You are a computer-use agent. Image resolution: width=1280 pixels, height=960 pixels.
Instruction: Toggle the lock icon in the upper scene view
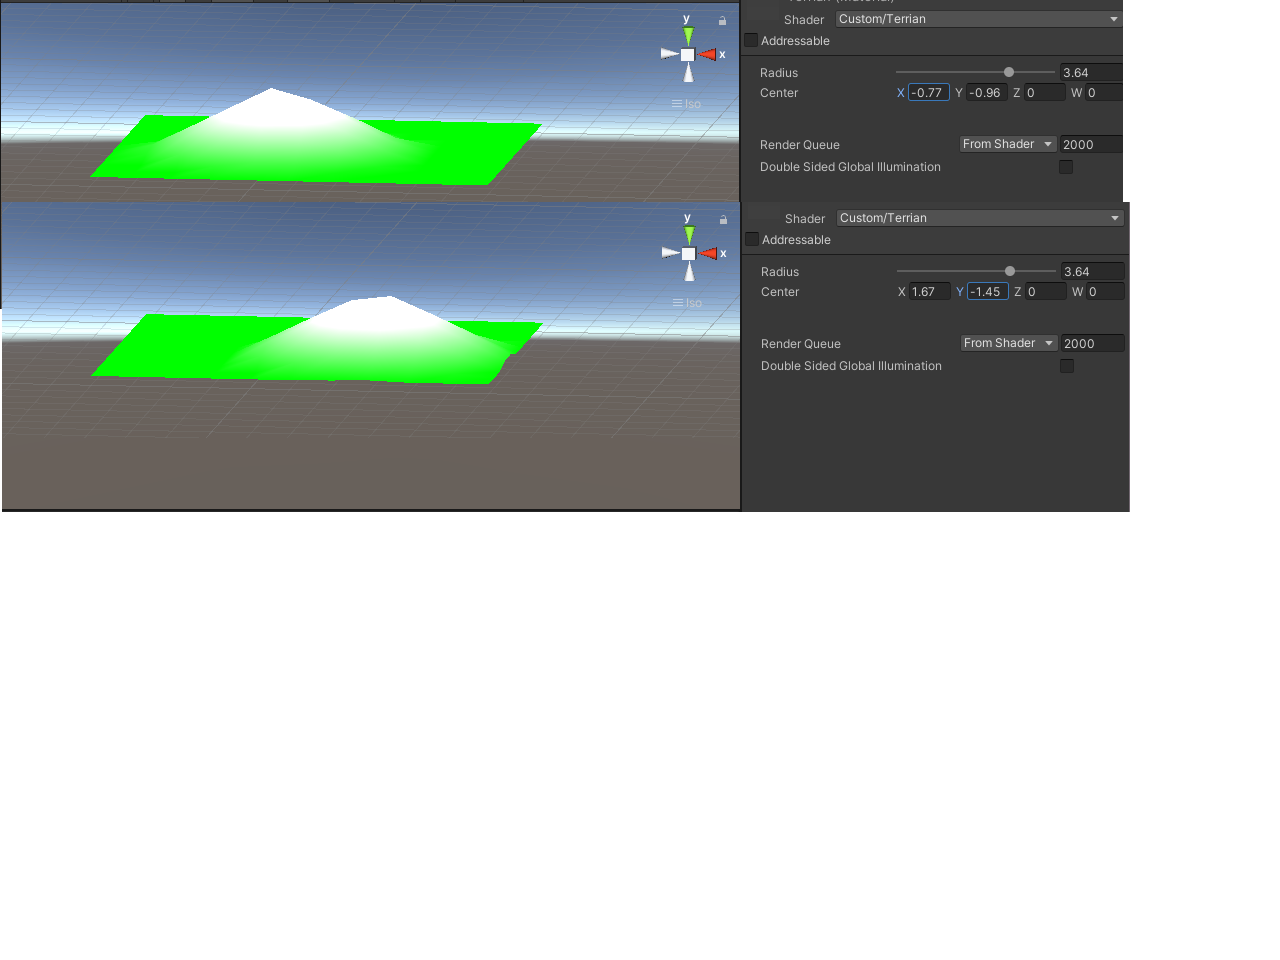point(722,21)
